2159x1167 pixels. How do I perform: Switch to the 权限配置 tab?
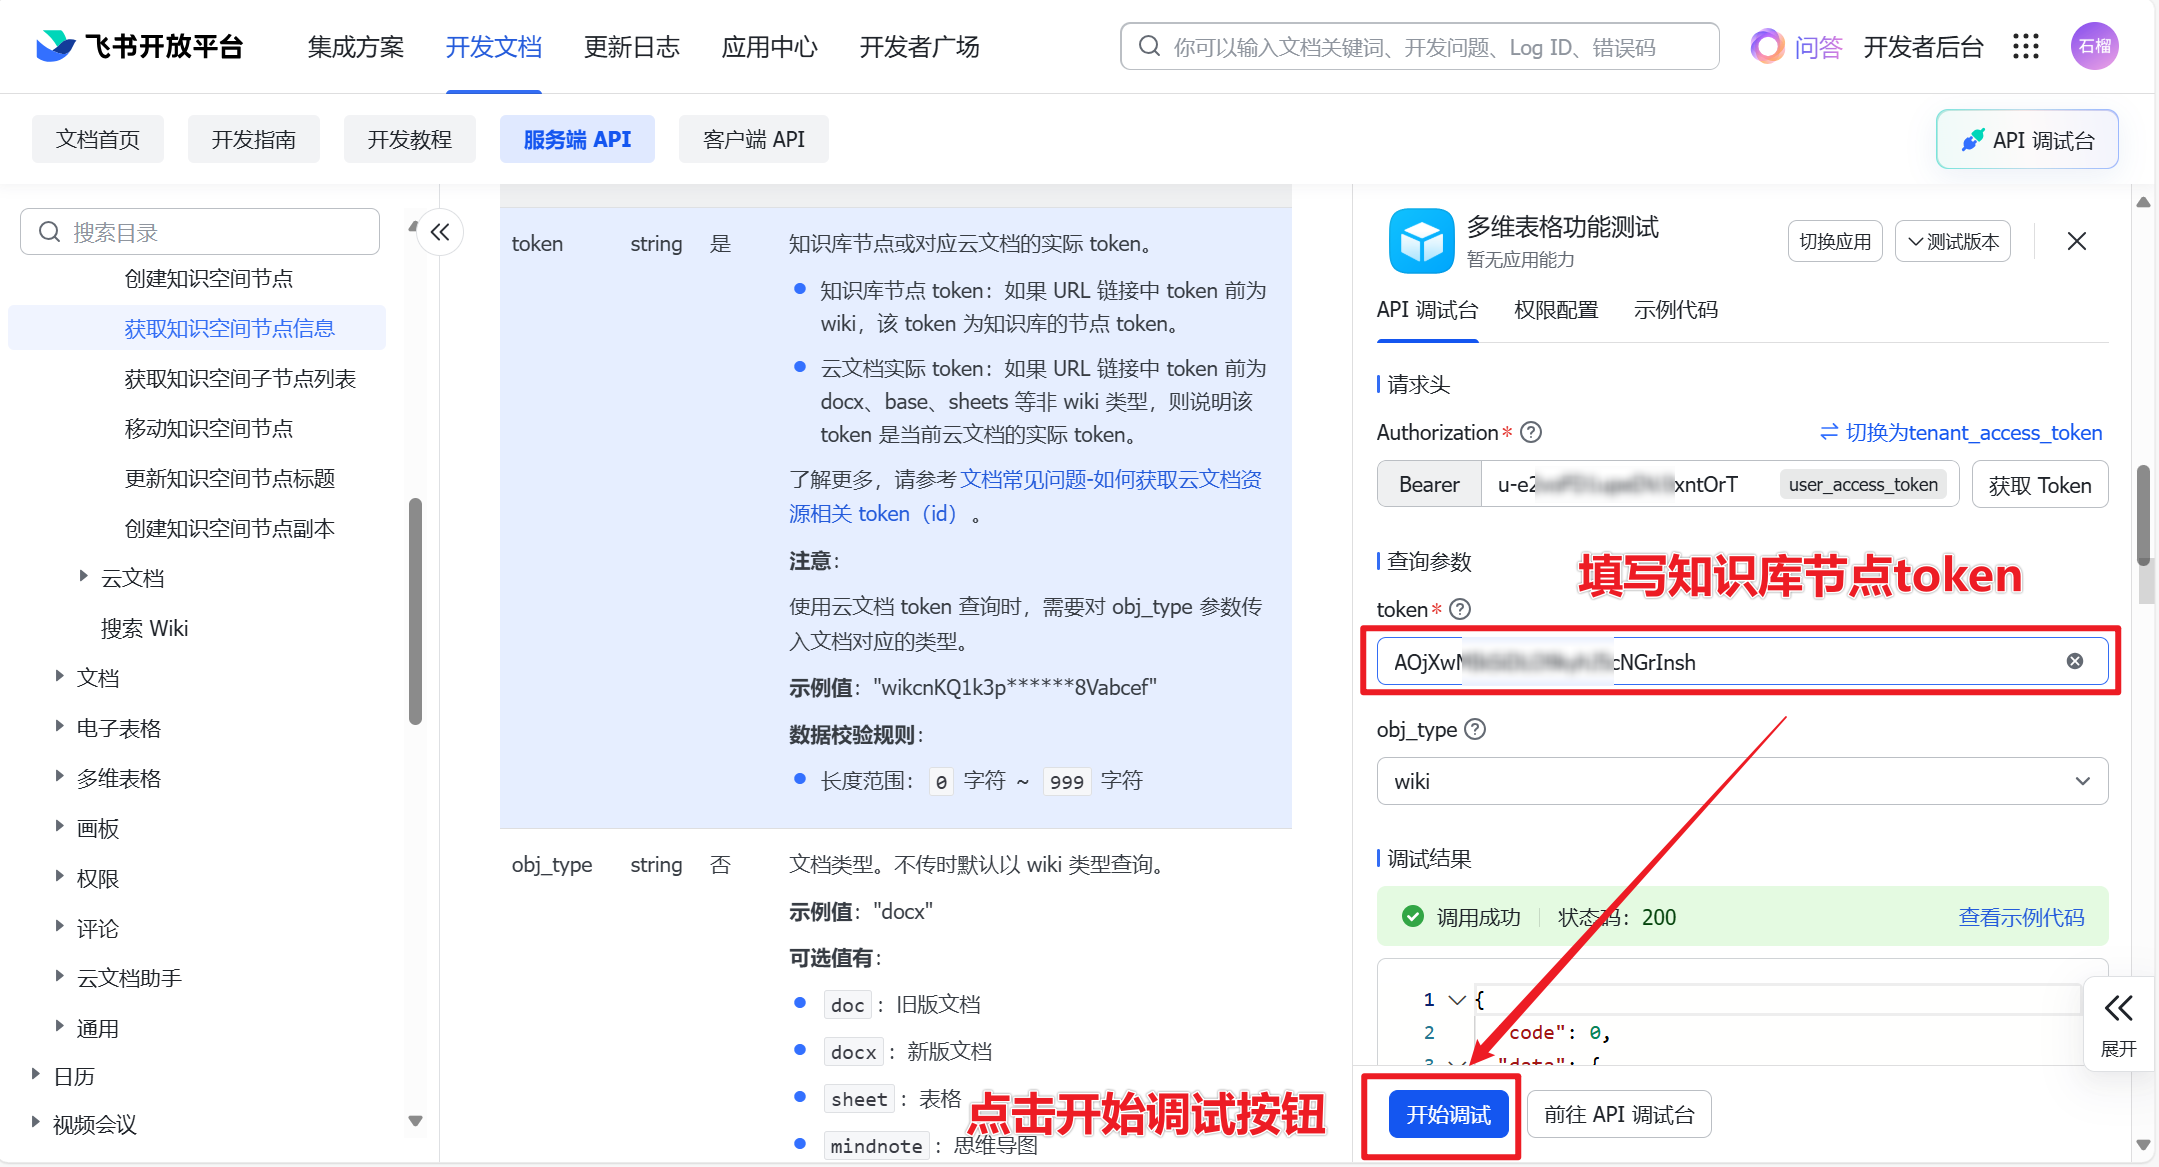click(x=1556, y=310)
